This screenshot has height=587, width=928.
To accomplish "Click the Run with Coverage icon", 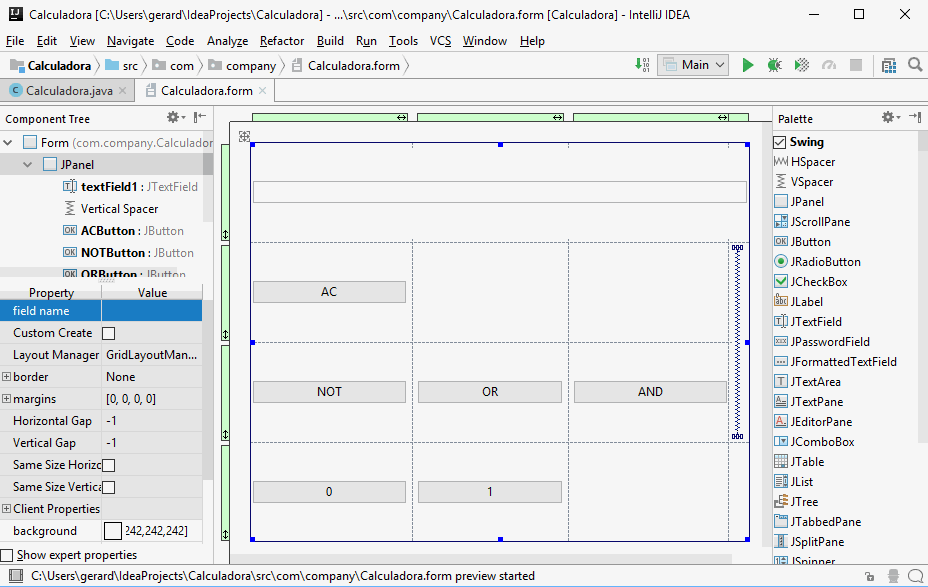I will point(801,65).
